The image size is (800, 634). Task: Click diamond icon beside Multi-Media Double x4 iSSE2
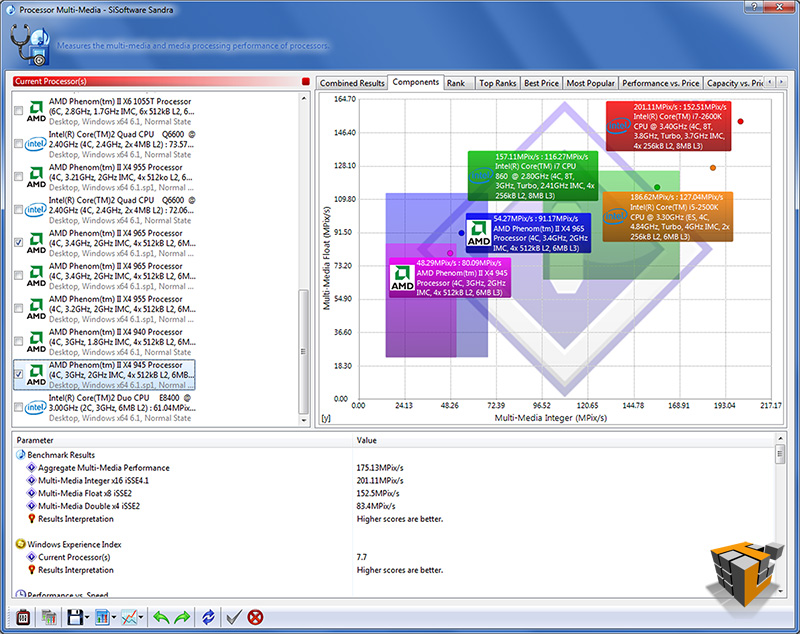(32, 505)
